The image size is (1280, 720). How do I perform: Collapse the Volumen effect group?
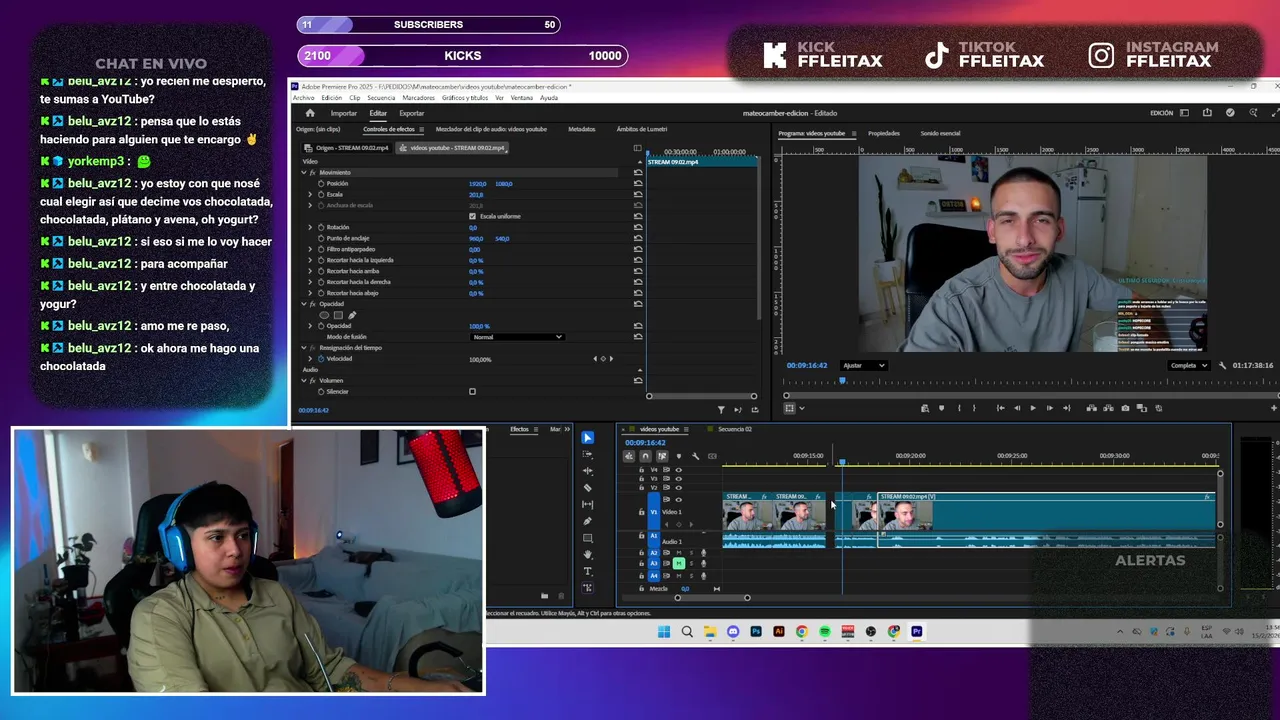pyautogui.click(x=304, y=380)
